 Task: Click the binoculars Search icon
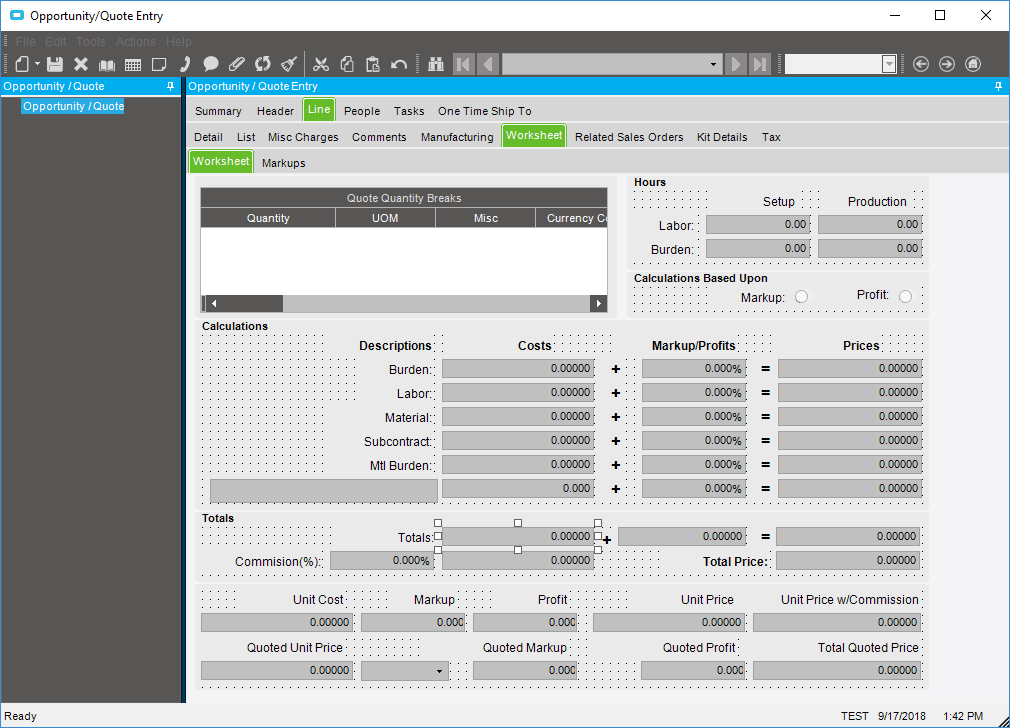(x=436, y=64)
